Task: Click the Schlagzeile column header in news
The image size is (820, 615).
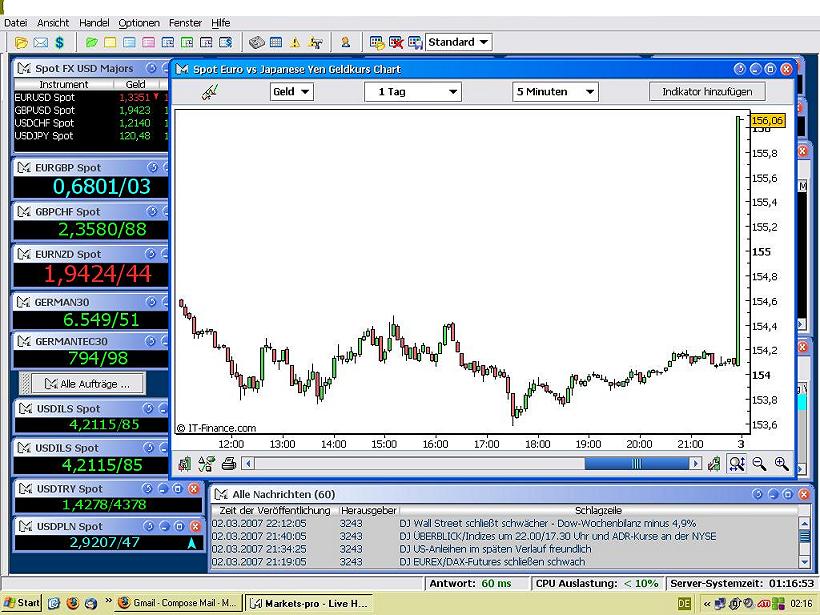Action: [x=598, y=510]
